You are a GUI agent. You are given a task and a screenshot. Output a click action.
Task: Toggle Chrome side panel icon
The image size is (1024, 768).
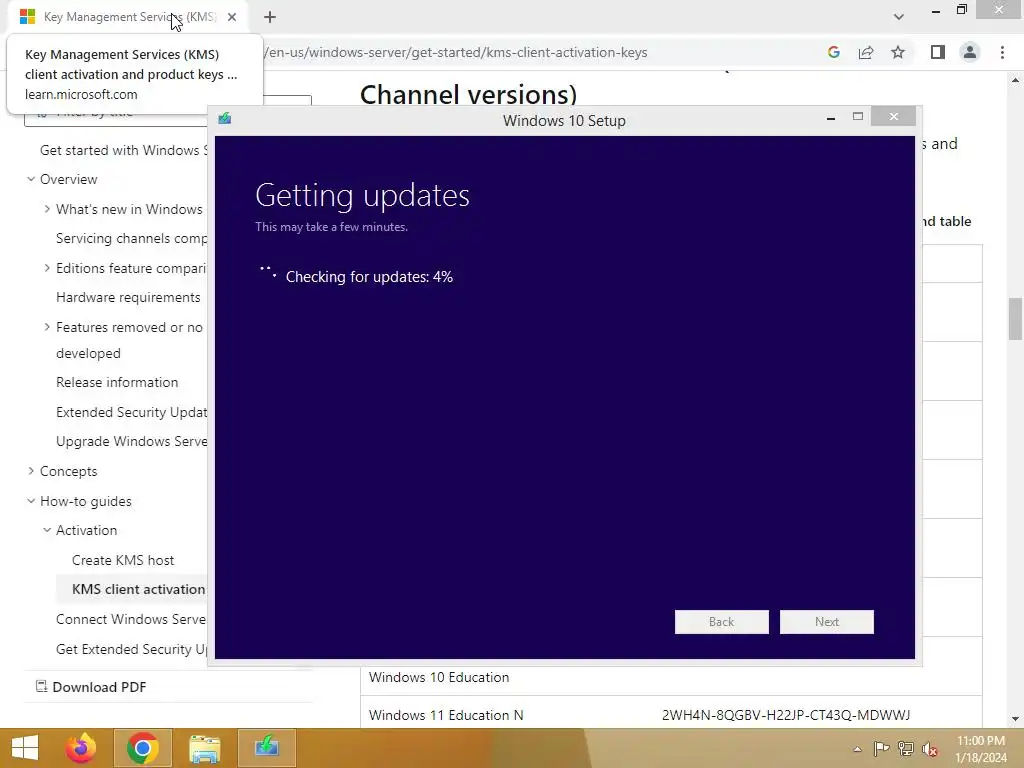tap(938, 52)
